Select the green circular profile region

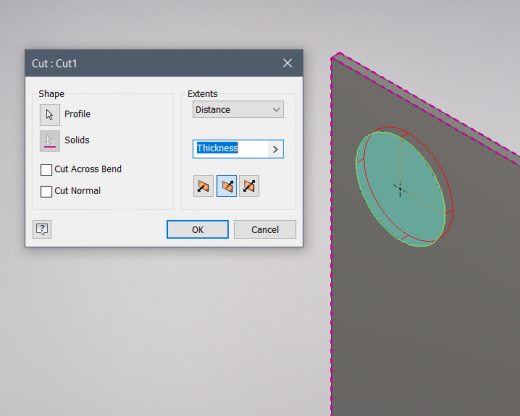point(400,189)
